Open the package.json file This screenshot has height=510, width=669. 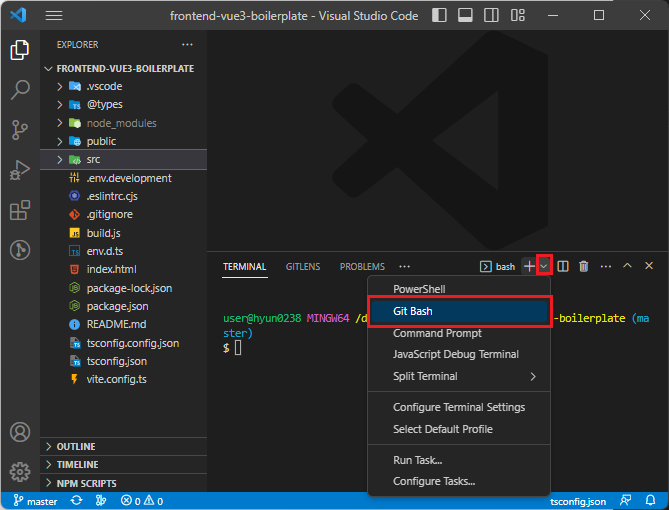tap(124, 306)
